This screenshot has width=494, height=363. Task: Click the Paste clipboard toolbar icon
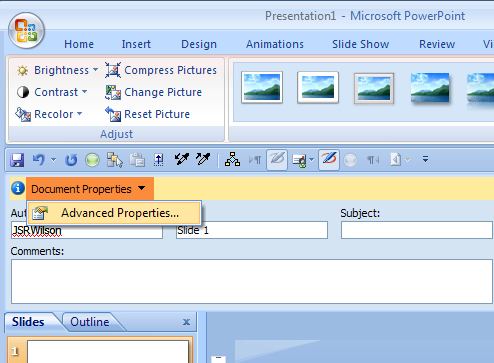[x=137, y=160]
